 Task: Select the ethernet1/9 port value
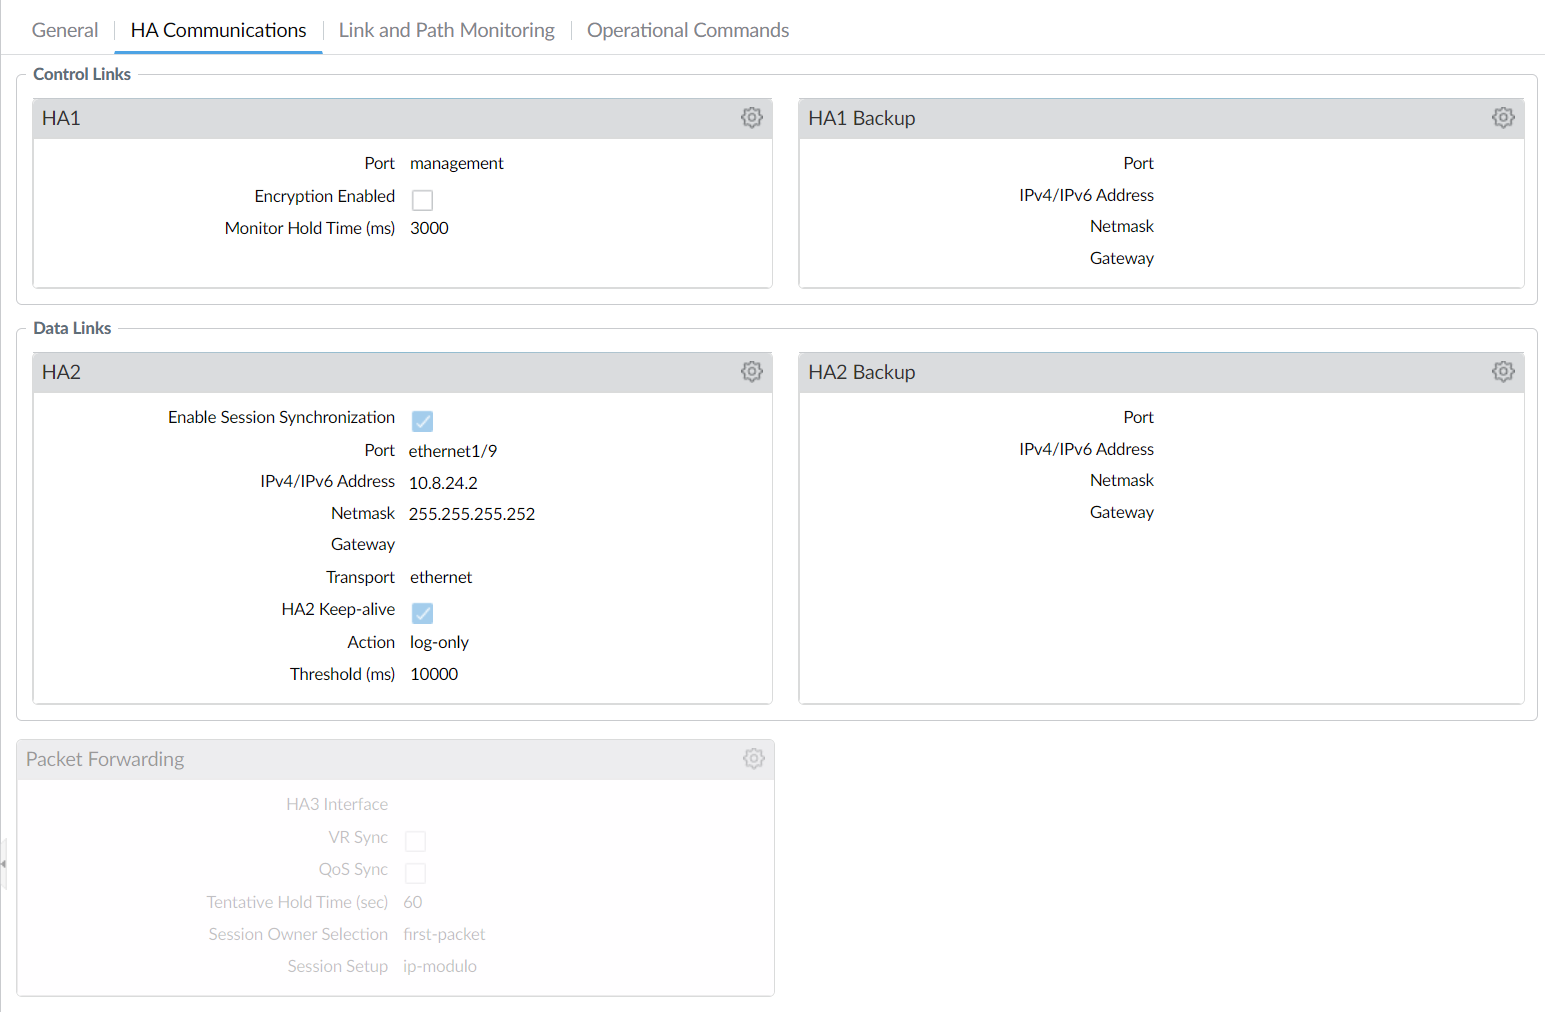point(452,450)
